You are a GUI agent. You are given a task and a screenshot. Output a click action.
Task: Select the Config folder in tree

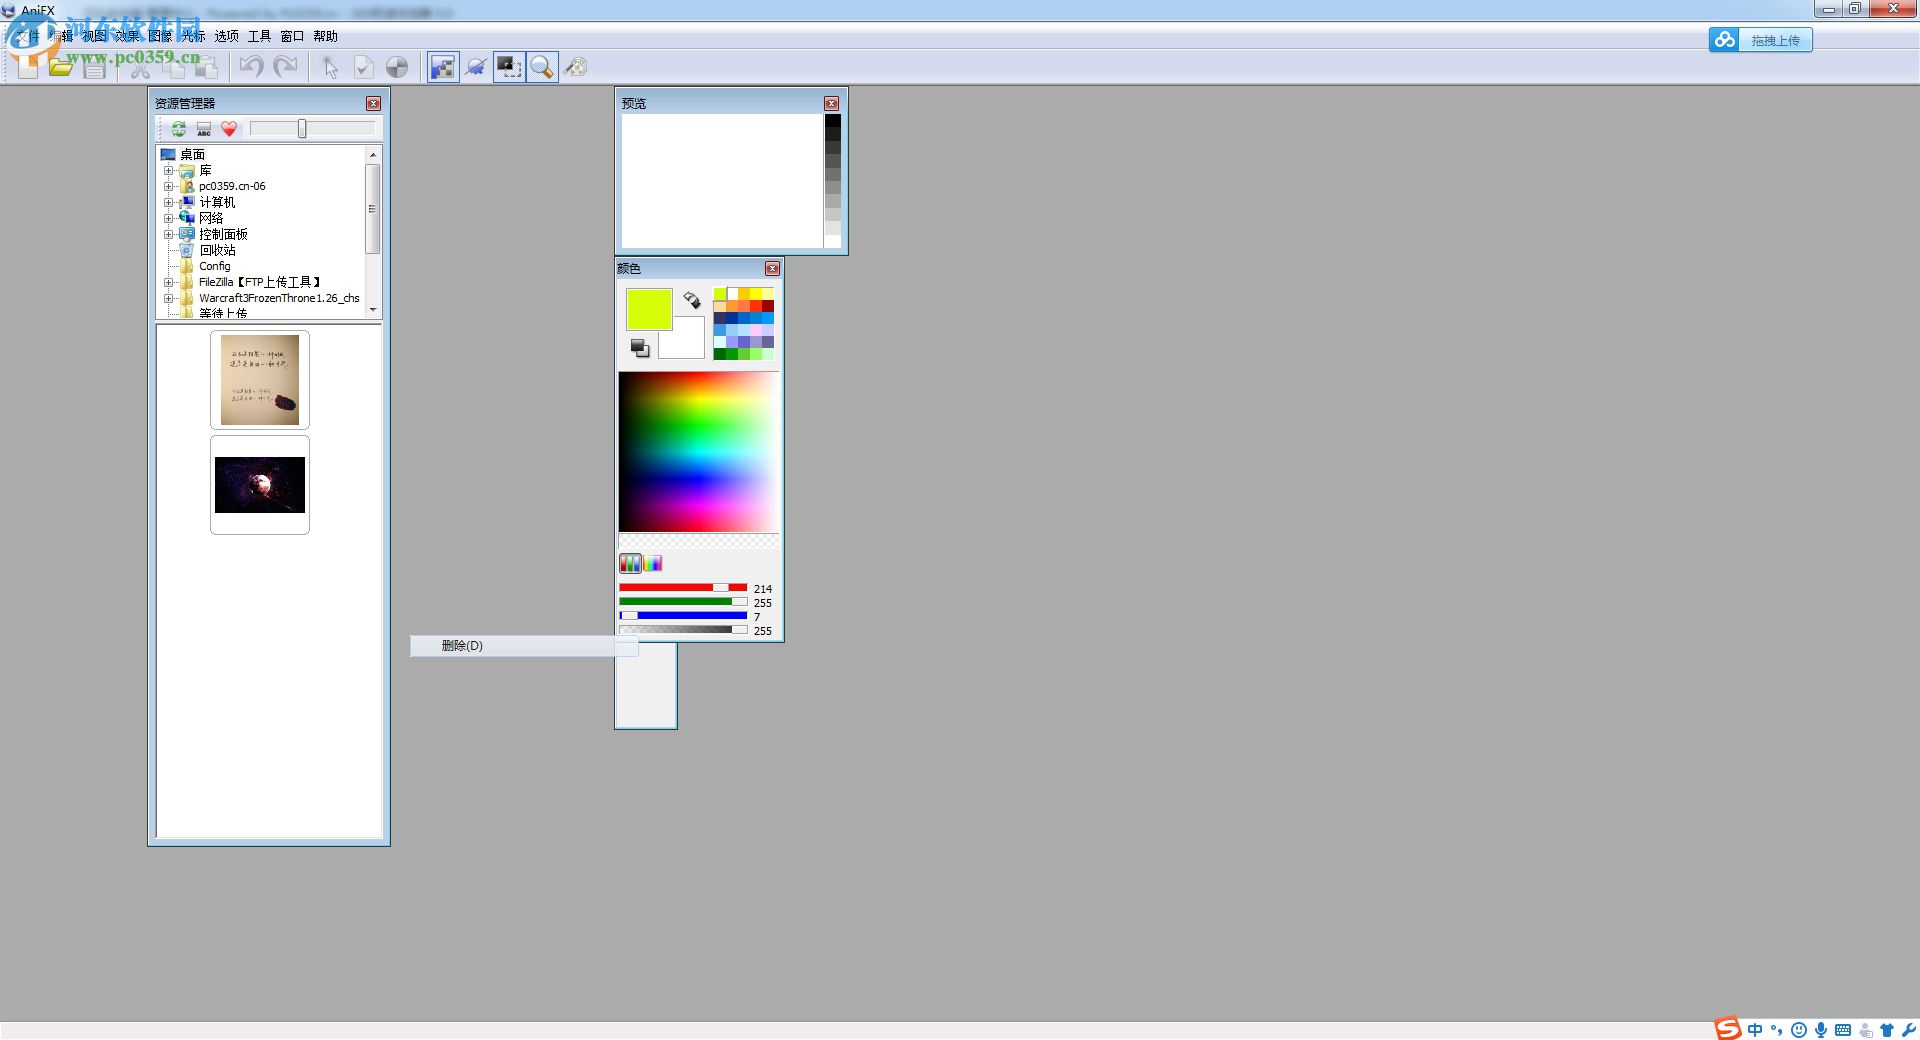click(x=214, y=266)
